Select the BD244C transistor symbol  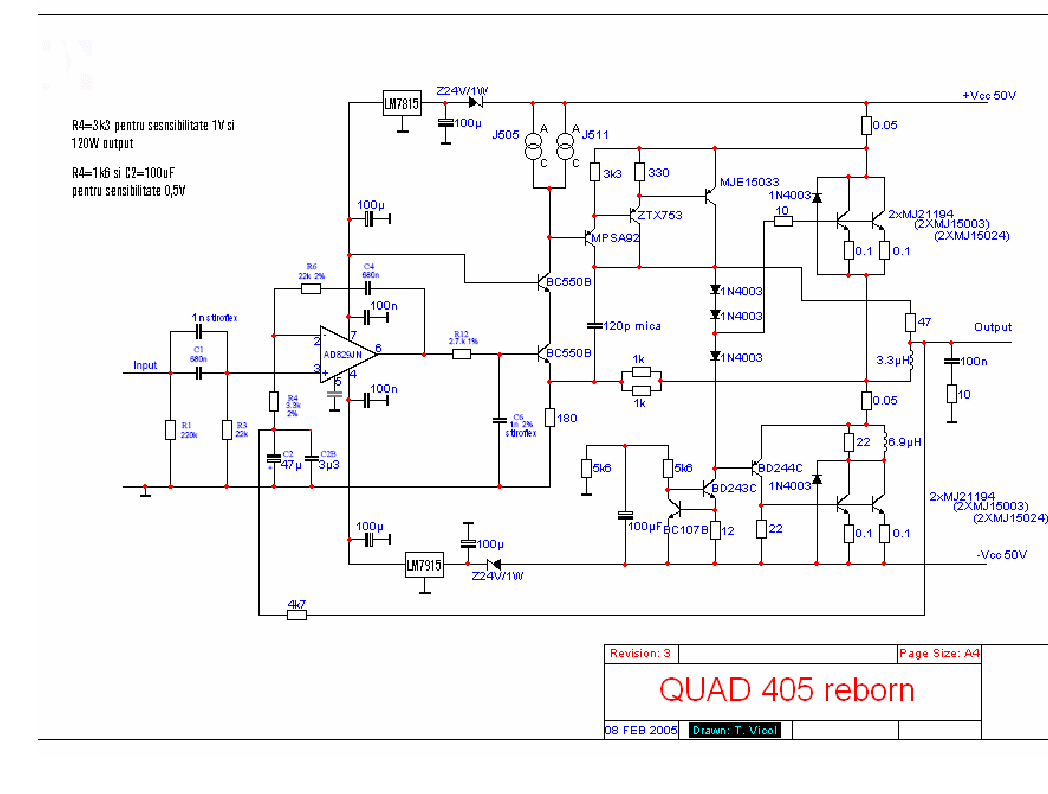tap(757, 468)
